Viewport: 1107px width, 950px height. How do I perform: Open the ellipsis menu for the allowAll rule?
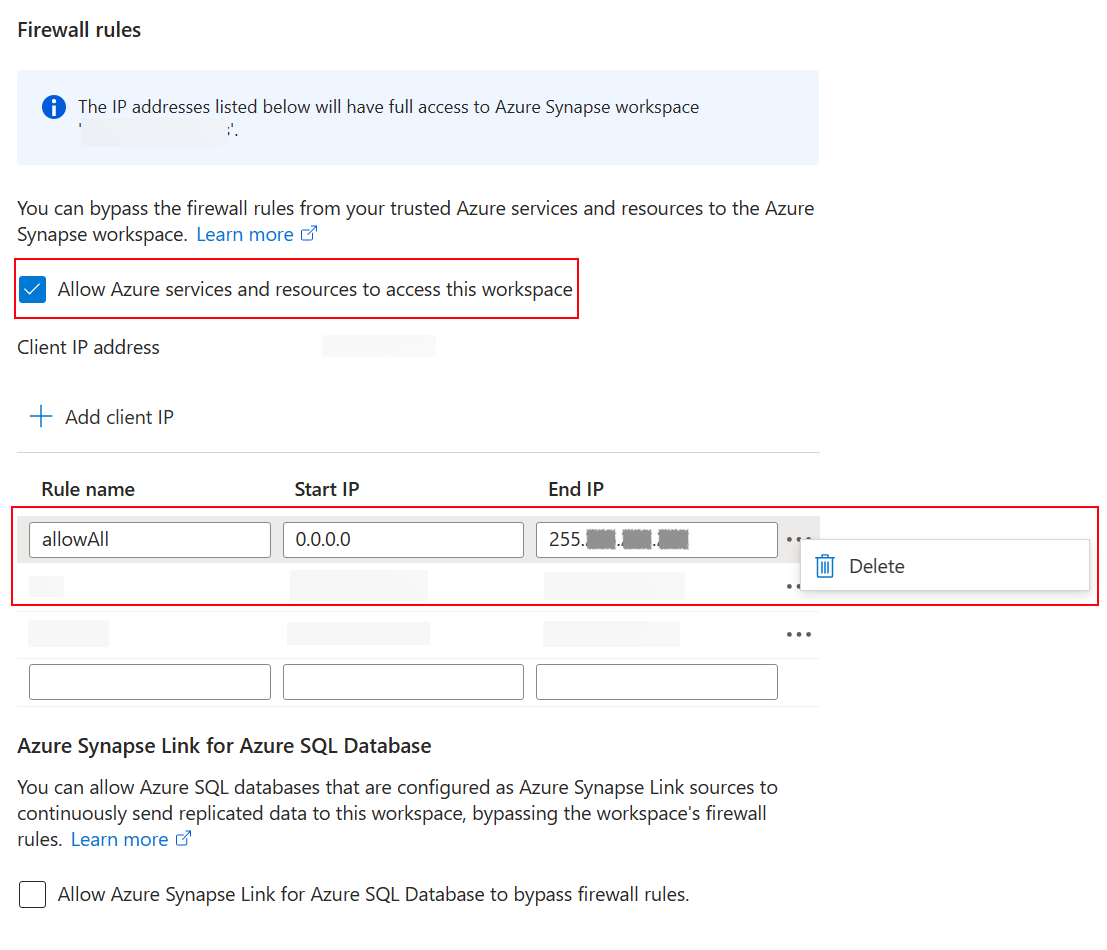[798, 539]
